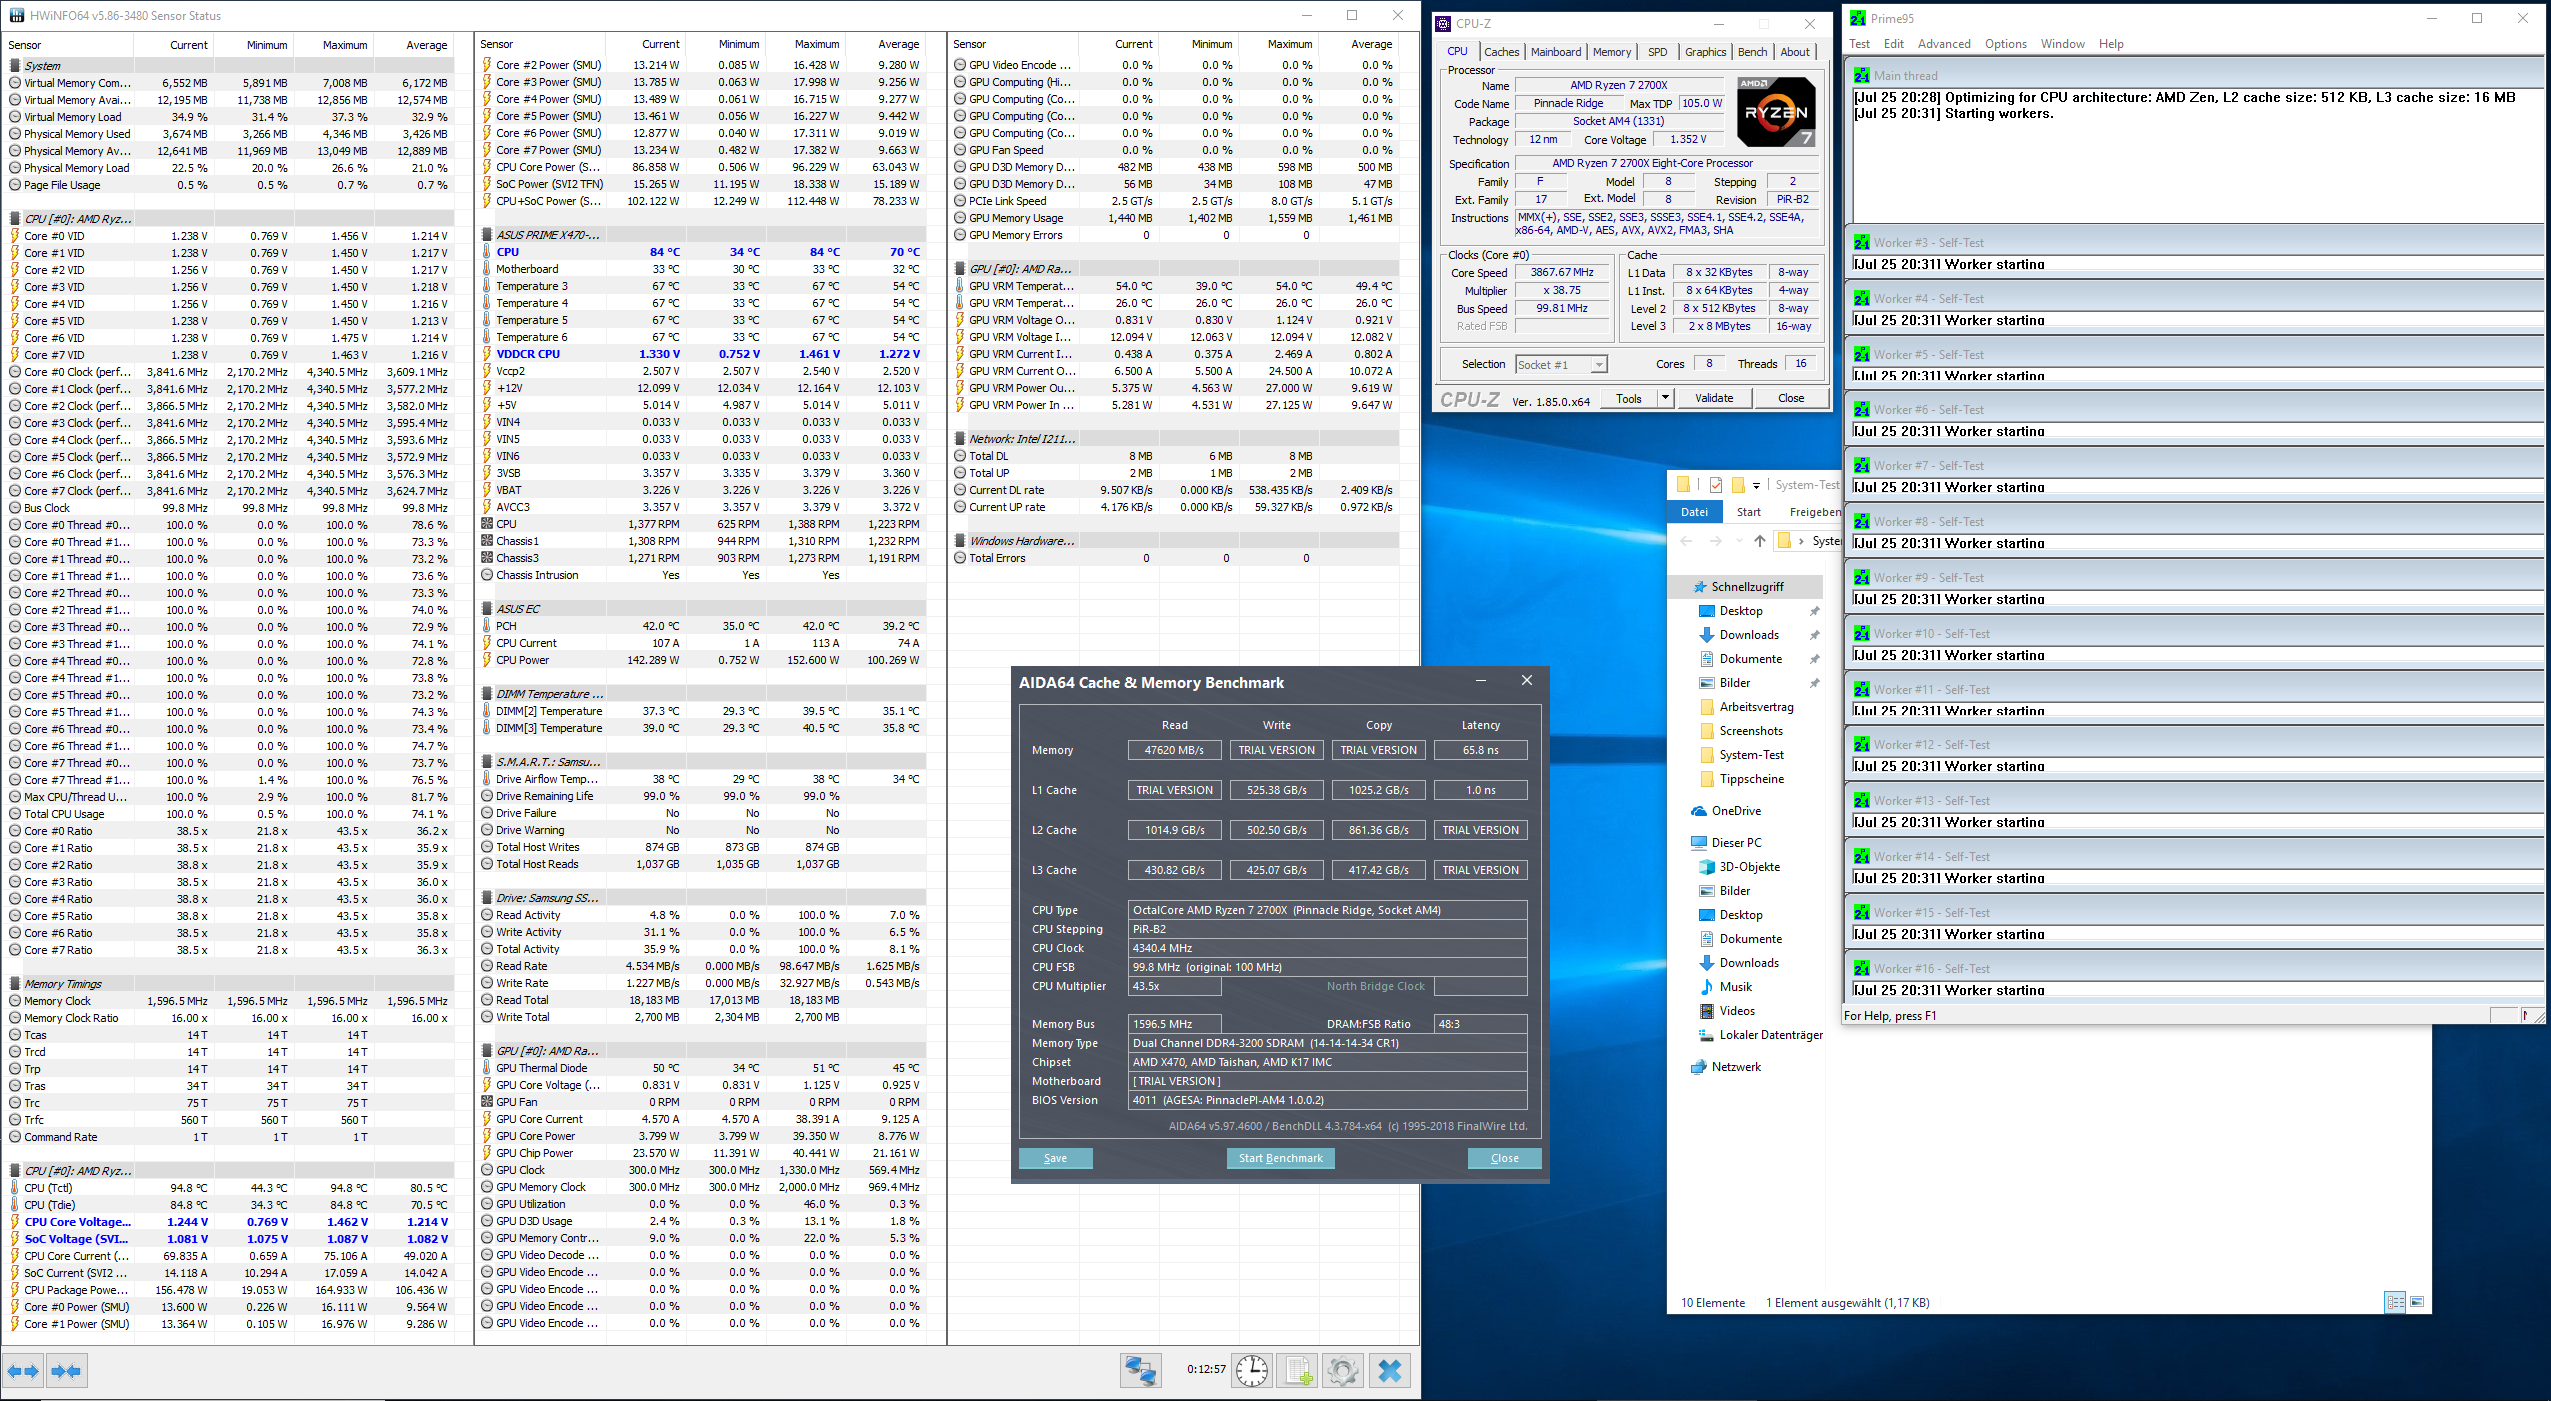This screenshot has height=1401, width=2551.
Task: Open Prime95 Advanced menu
Action: pyautogui.click(x=1943, y=44)
